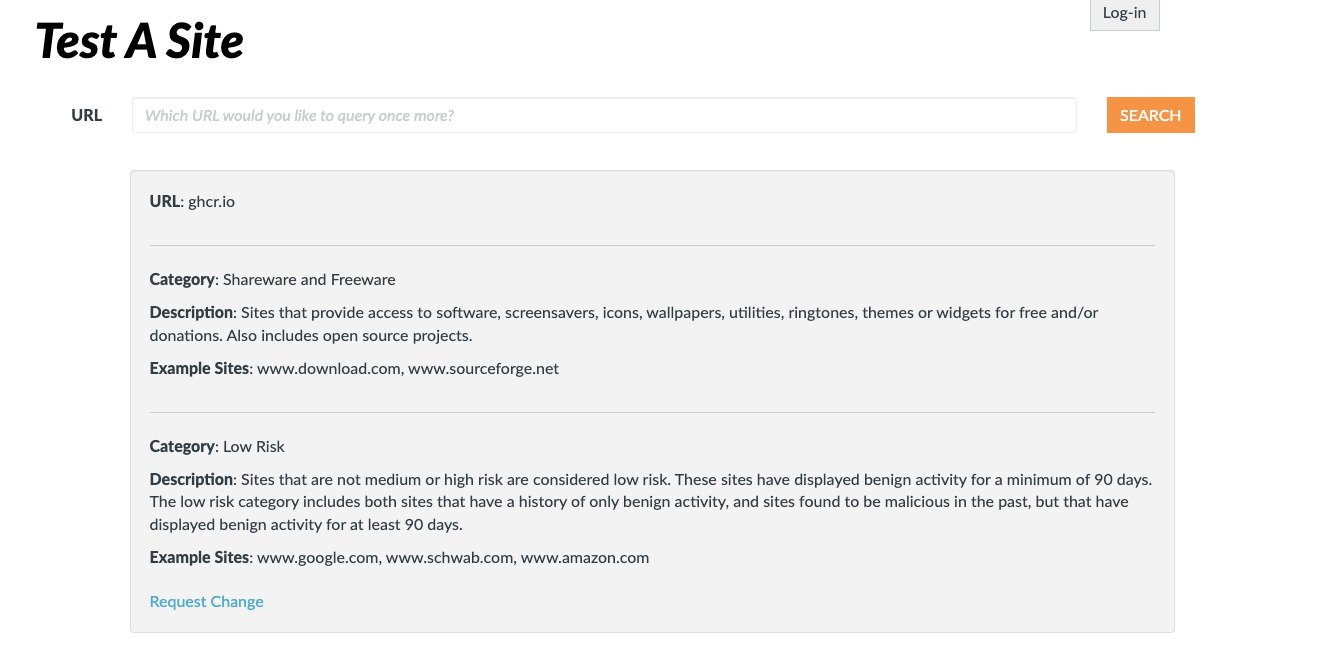Viewport: 1330px width, 651px height.
Task: Select the ghcr.io URL text
Action: [x=211, y=201]
